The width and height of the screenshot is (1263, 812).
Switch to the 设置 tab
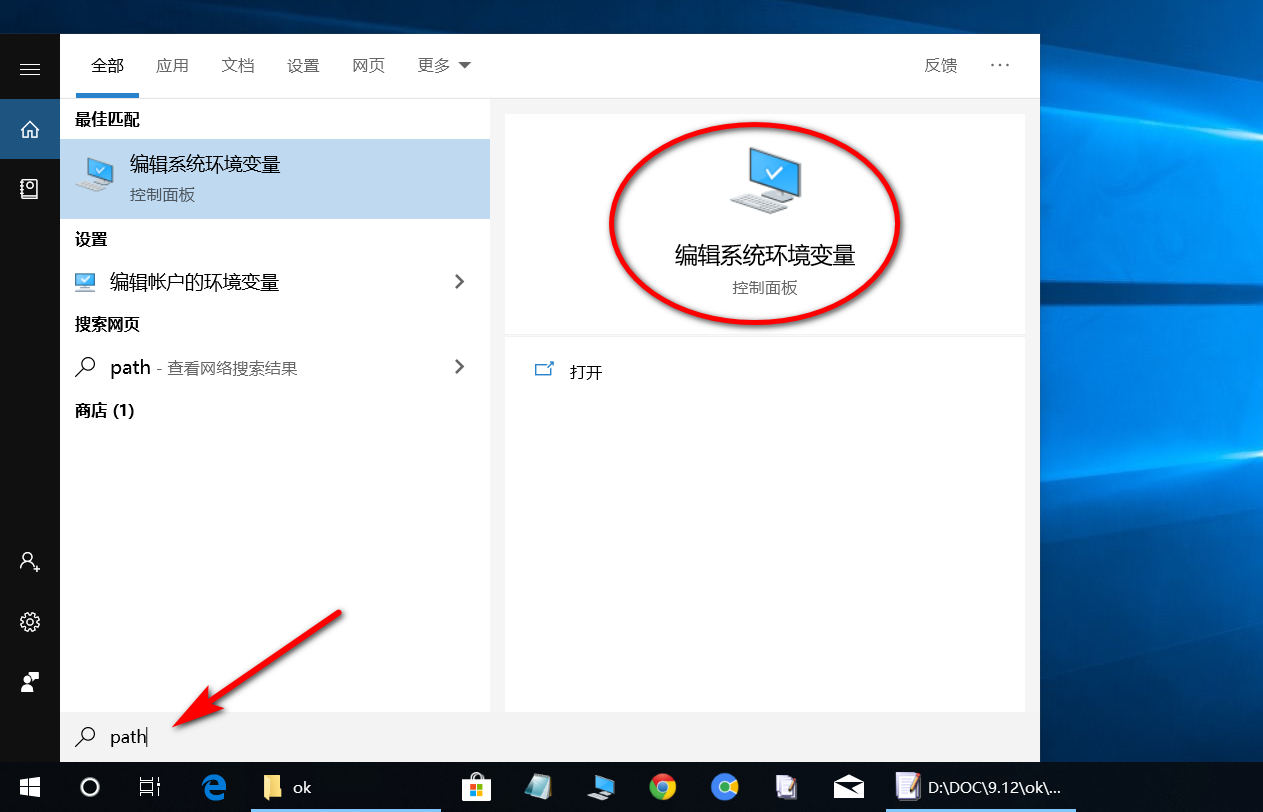[303, 66]
